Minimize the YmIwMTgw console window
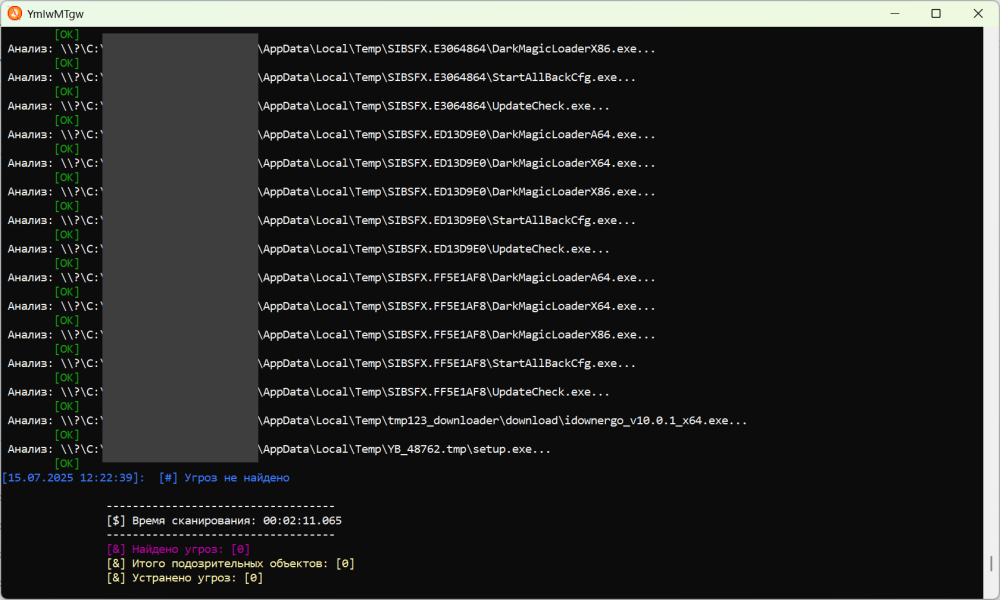Screen dimensions: 1000x600 pyautogui.click(x=895, y=13)
